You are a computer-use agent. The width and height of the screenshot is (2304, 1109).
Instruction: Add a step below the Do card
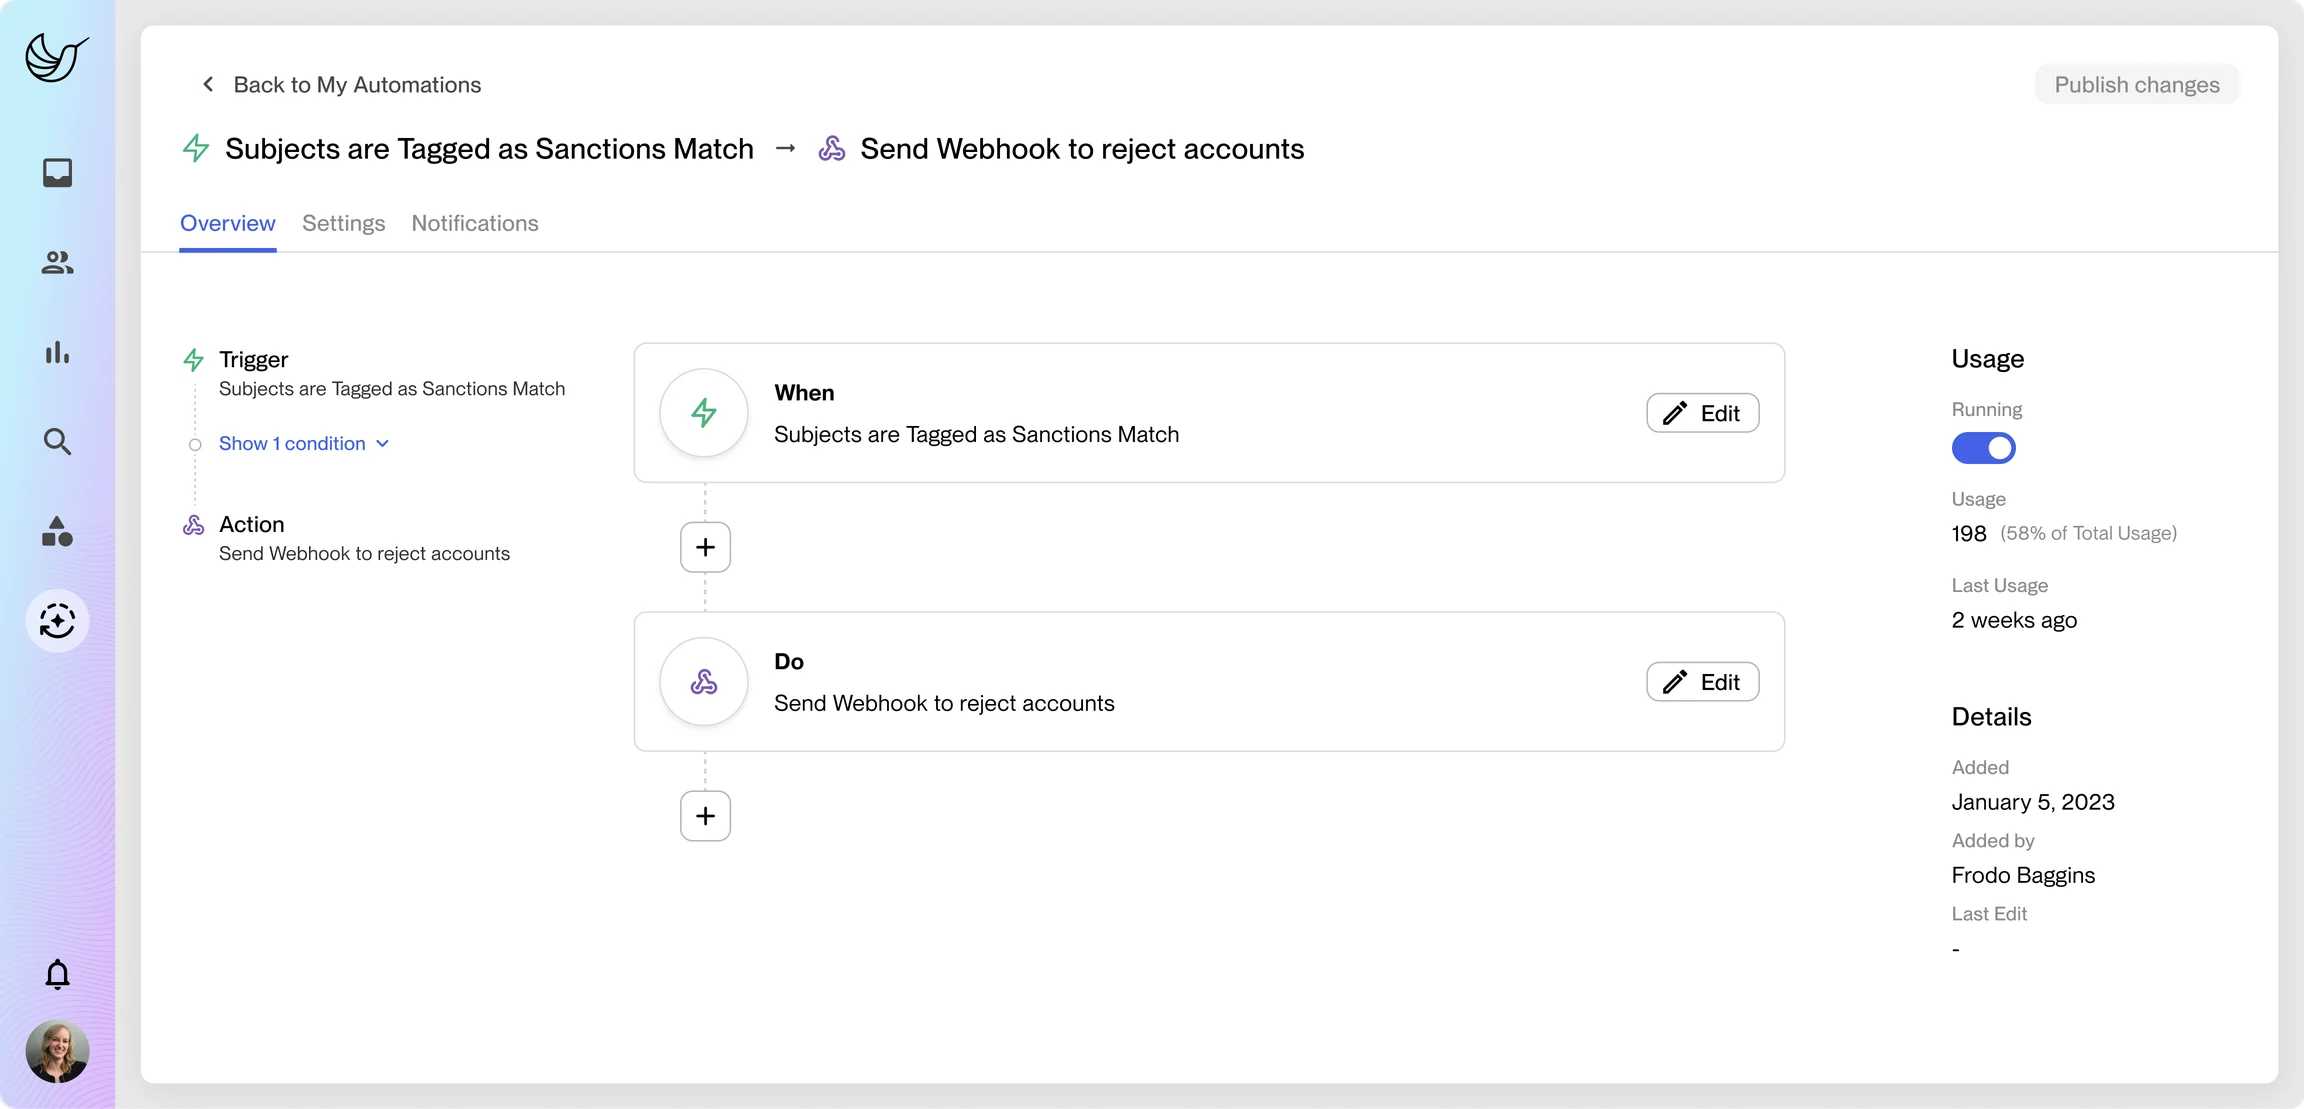(x=705, y=816)
